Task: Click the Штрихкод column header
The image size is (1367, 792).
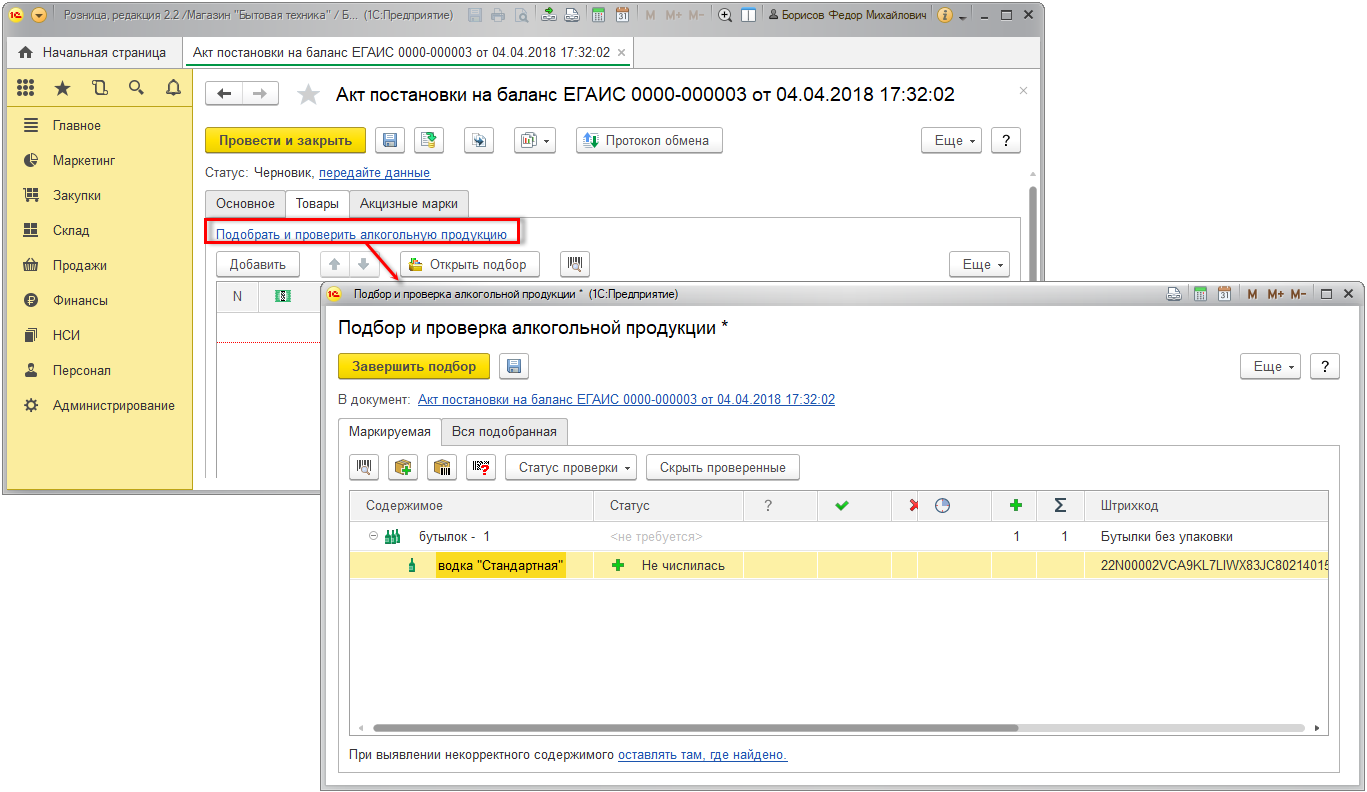Action: click(1207, 506)
